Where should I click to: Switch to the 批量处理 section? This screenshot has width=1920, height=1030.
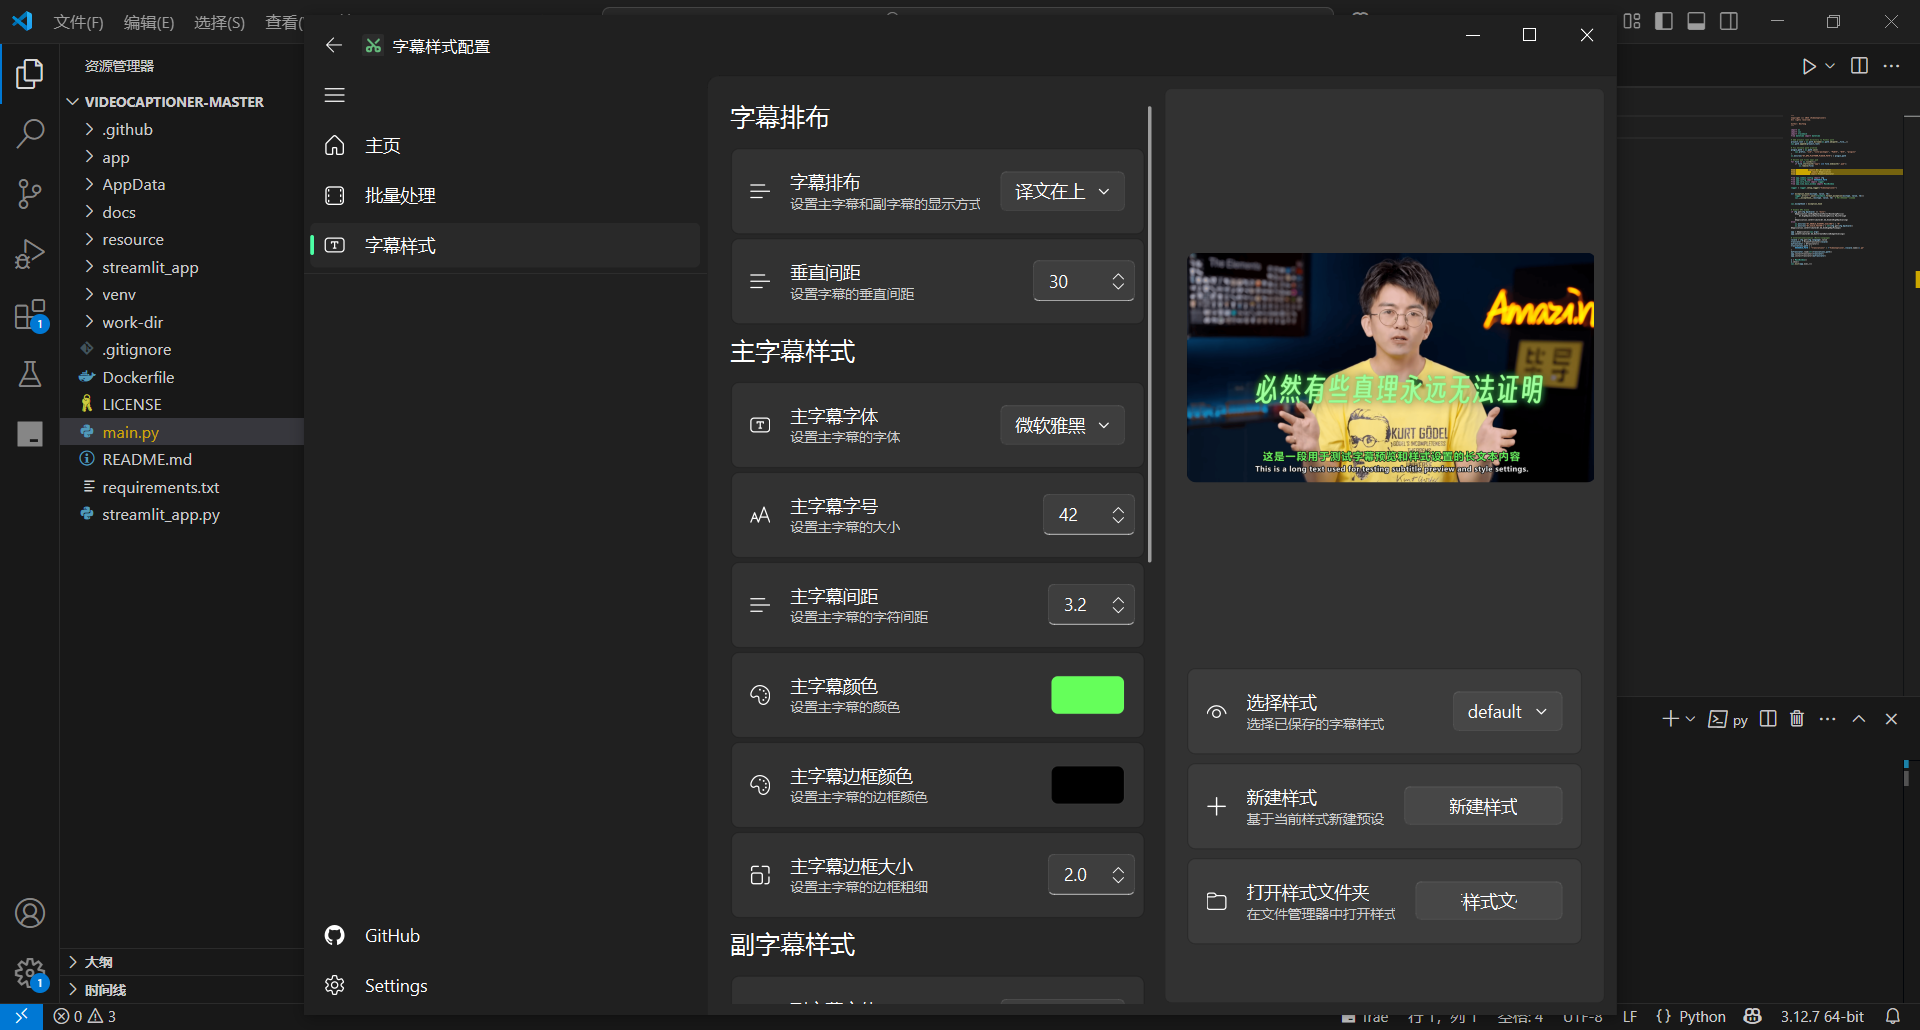pos(400,195)
